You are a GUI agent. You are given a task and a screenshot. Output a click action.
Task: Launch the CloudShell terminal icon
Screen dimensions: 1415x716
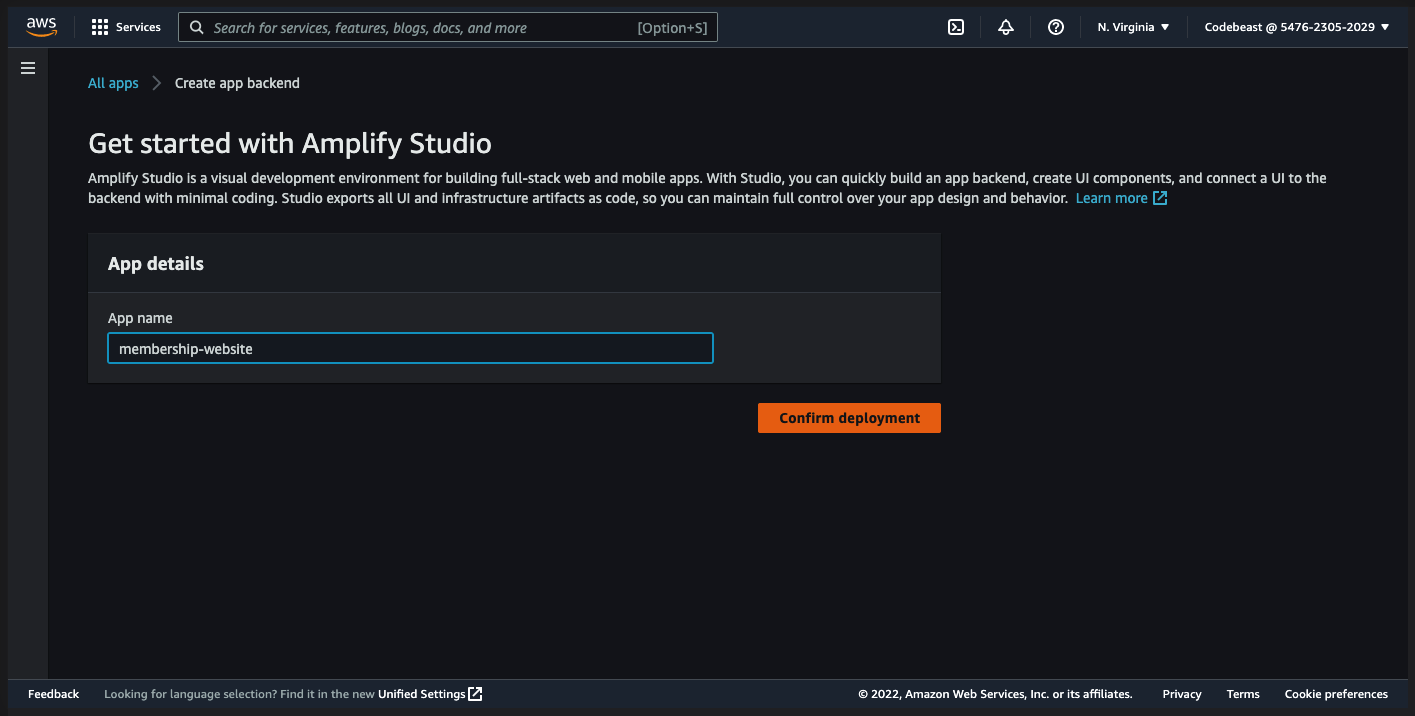pyautogui.click(x=956, y=27)
